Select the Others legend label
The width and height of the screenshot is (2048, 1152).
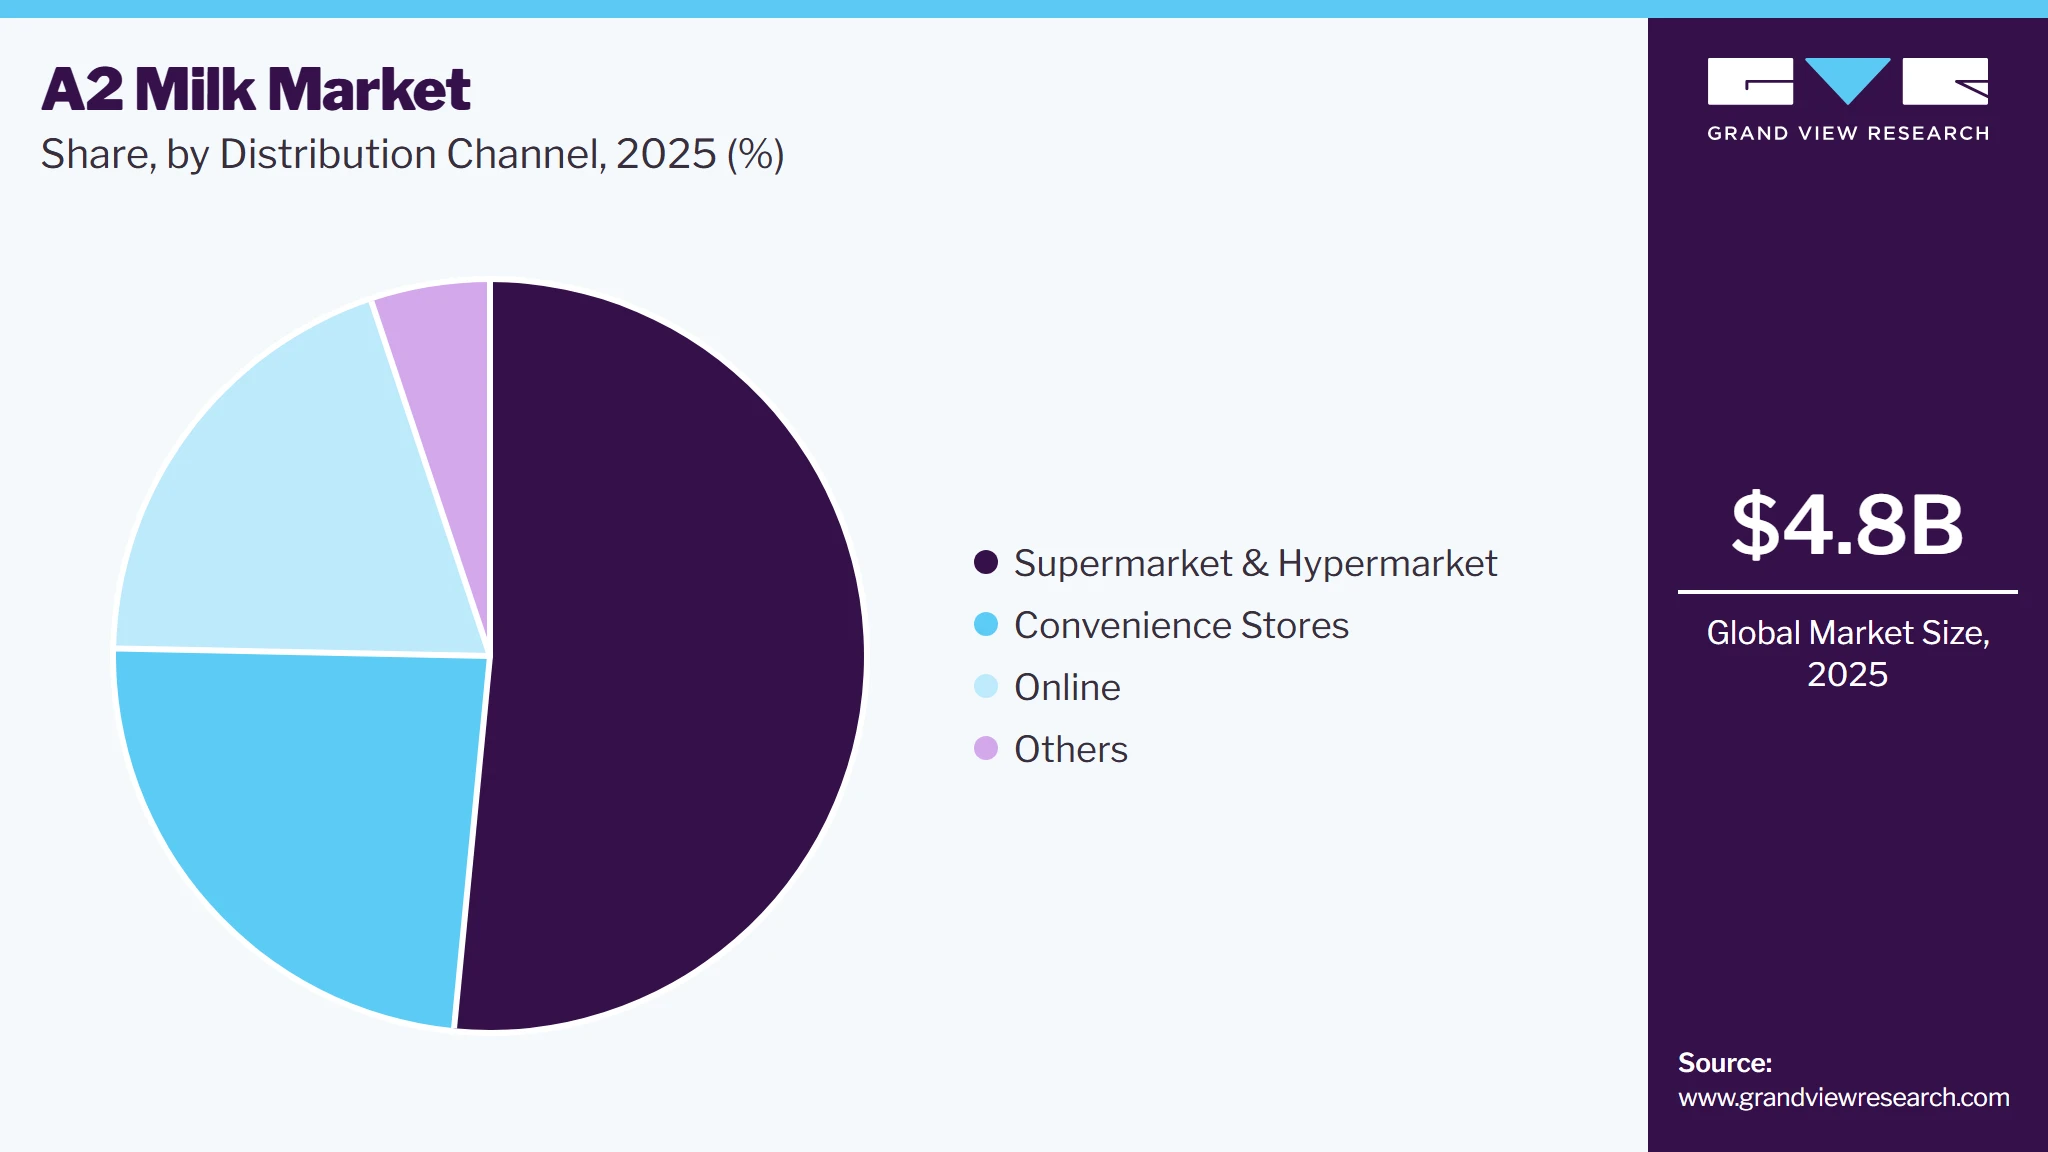1071,750
